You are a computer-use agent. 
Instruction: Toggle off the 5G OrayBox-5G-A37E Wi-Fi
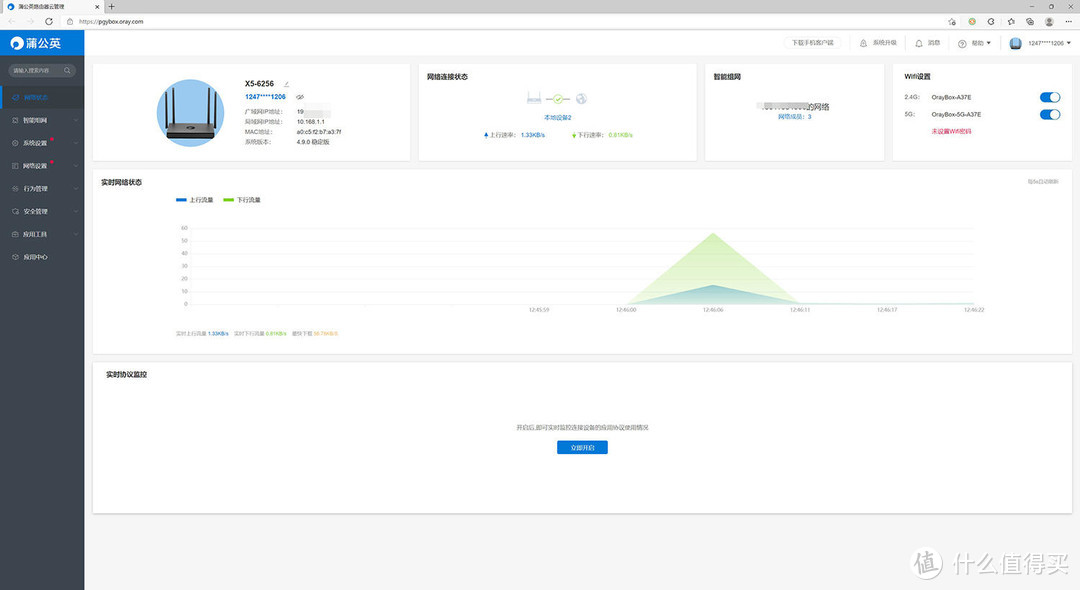pos(1050,114)
